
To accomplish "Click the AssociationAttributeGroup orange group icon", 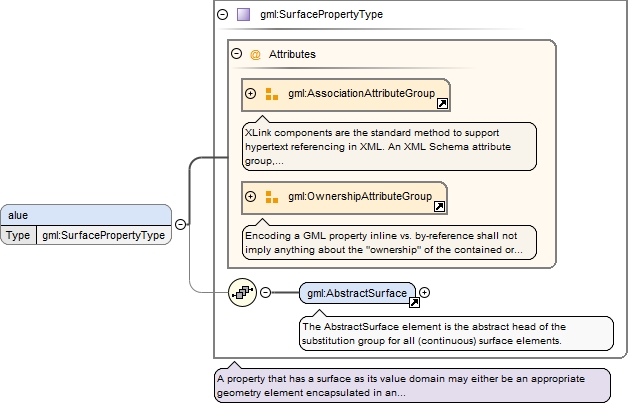I will (x=271, y=94).
